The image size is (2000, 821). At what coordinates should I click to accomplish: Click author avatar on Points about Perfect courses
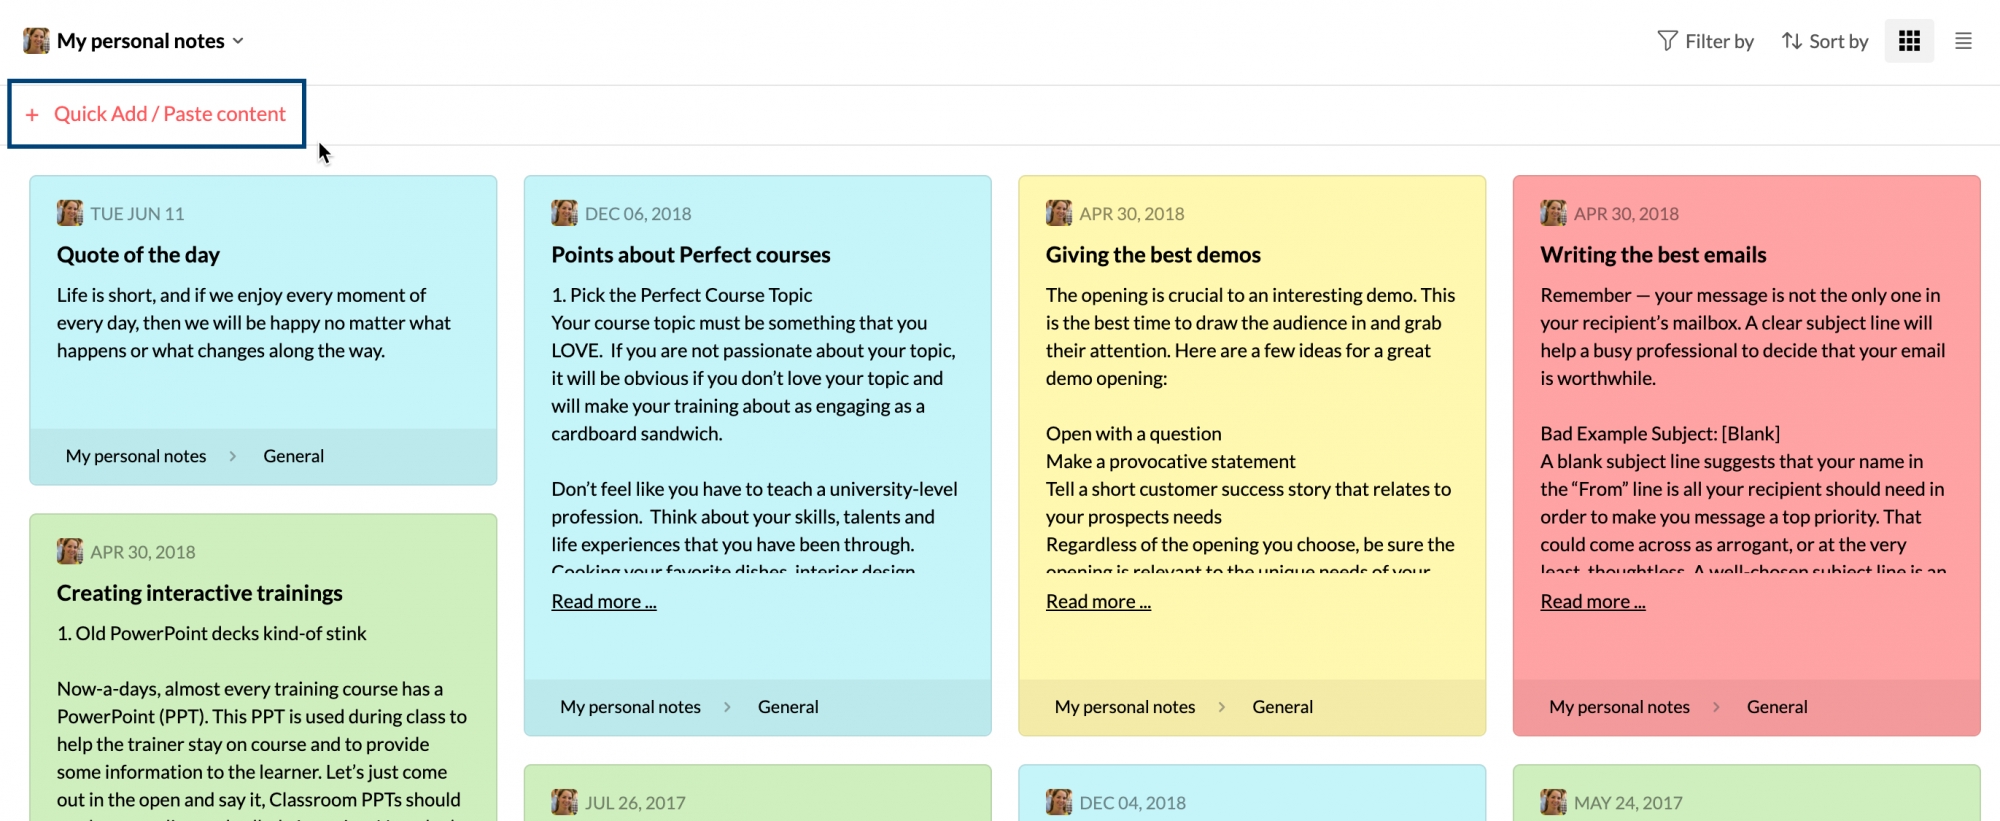coord(564,213)
